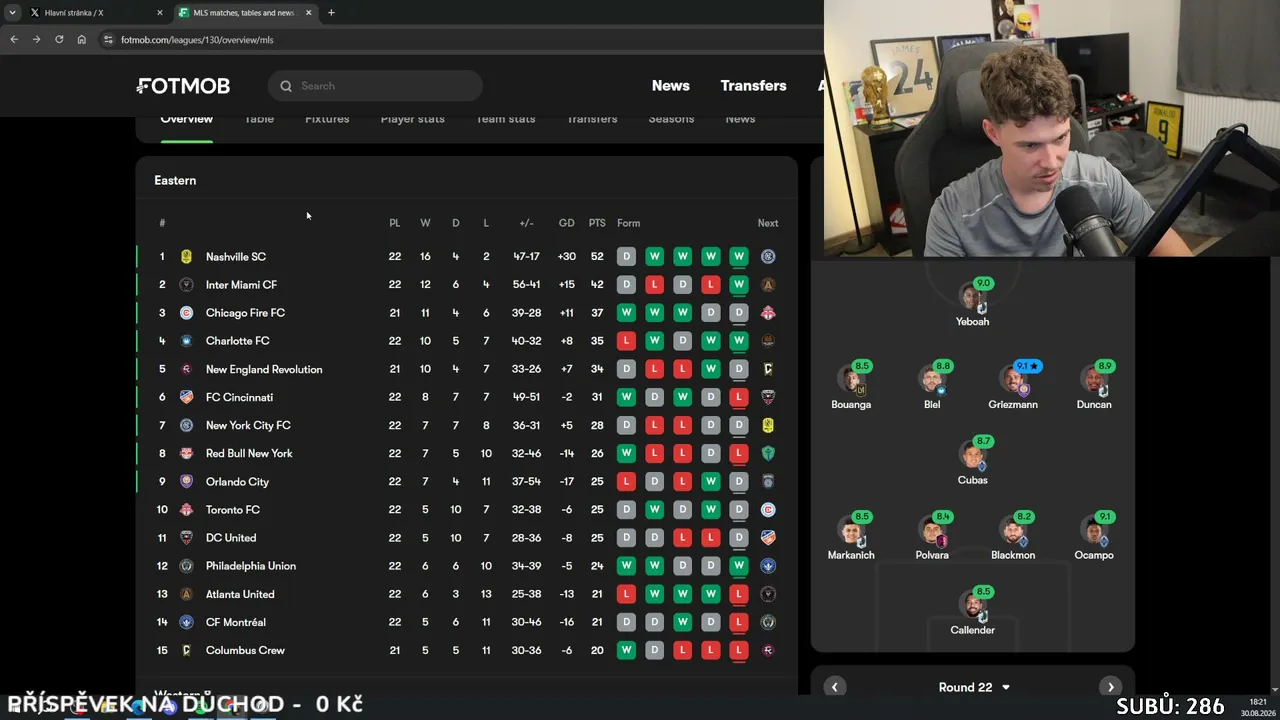Click the FotMob search field
Image resolution: width=1280 pixels, height=720 pixels.
coord(375,86)
